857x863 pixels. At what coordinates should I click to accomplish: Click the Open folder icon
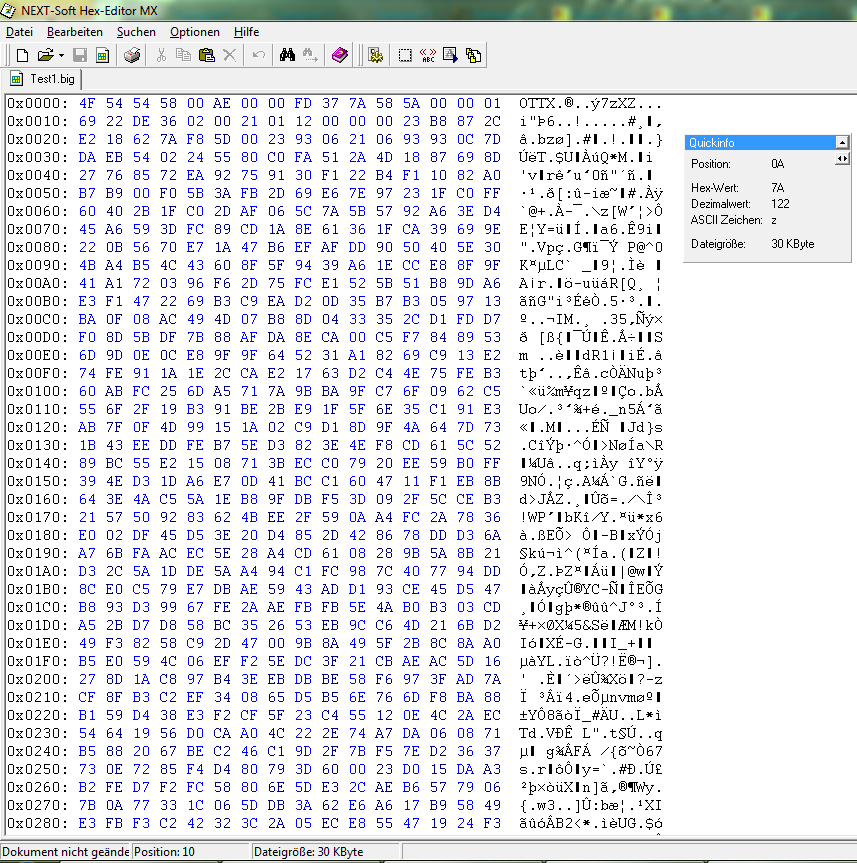click(x=44, y=55)
